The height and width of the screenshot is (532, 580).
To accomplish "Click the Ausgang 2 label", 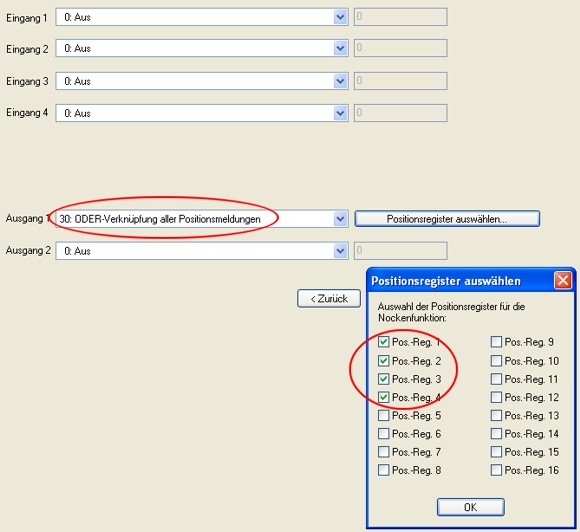I will click(x=28, y=250).
